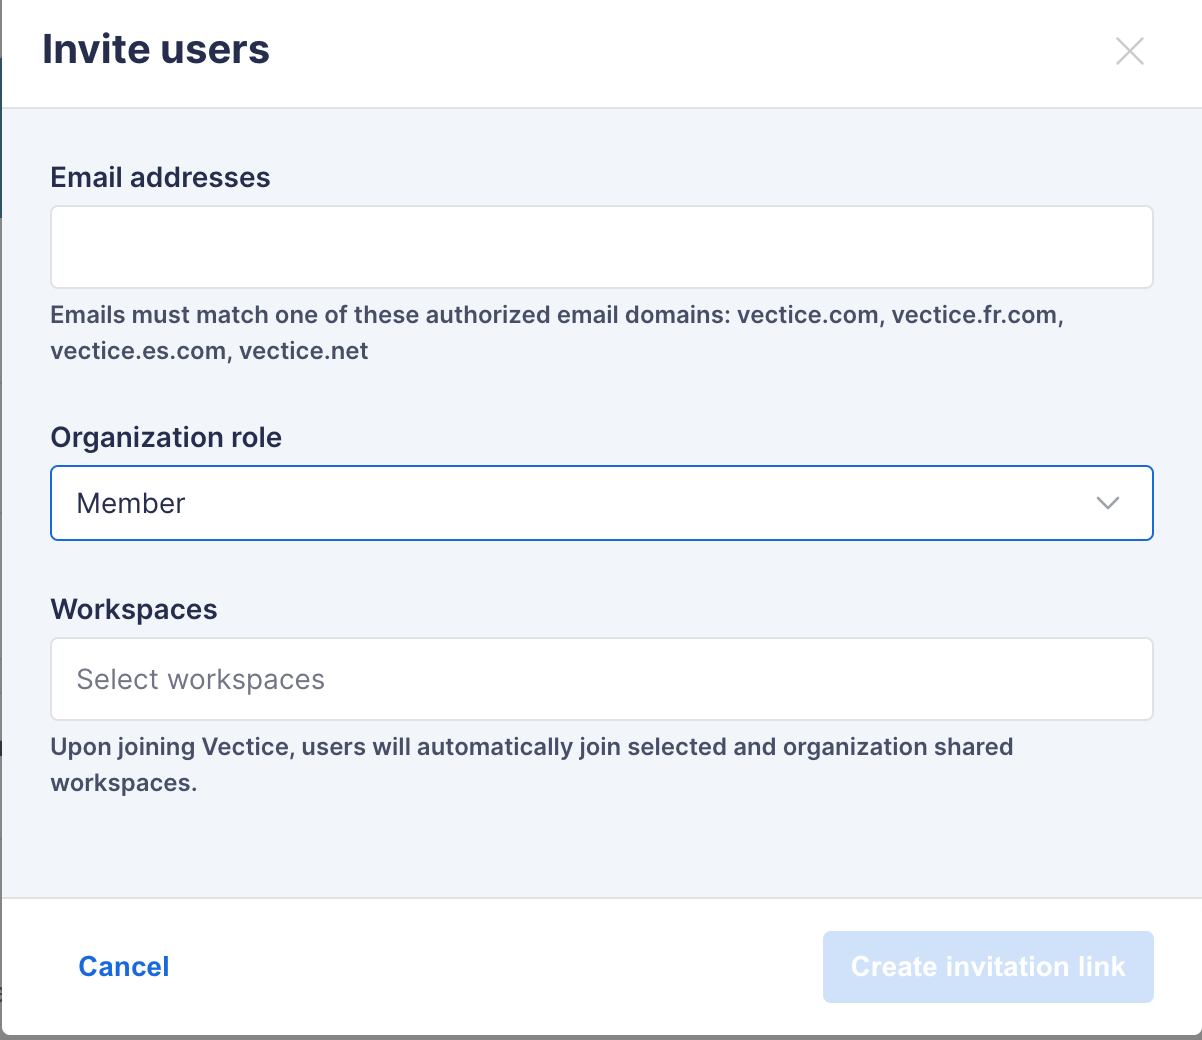Viewport: 1202px width, 1040px height.
Task: Click the vectice.es.com domain text
Action: (139, 351)
